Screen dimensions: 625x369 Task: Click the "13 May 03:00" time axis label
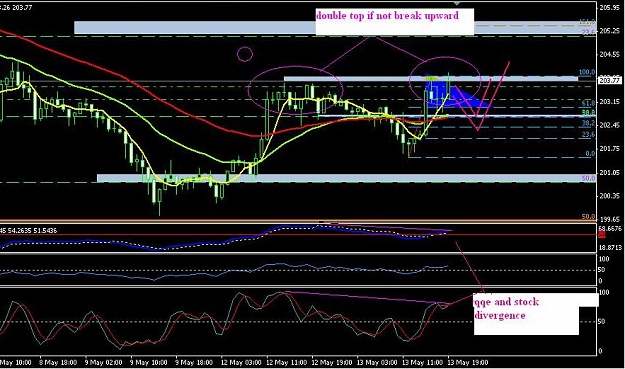[378, 363]
